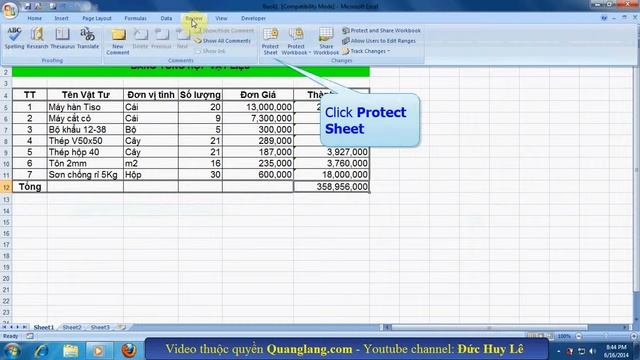Click header cell 'Tên Vật Tư'
640x360 pixels.
85,95
